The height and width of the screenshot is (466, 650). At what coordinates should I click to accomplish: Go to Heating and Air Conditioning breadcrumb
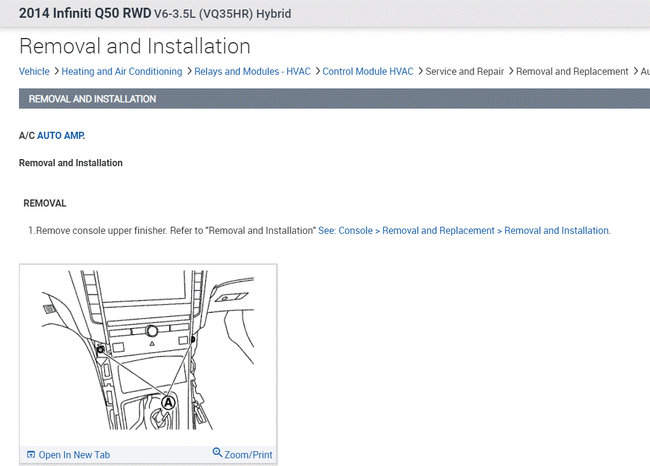click(122, 71)
